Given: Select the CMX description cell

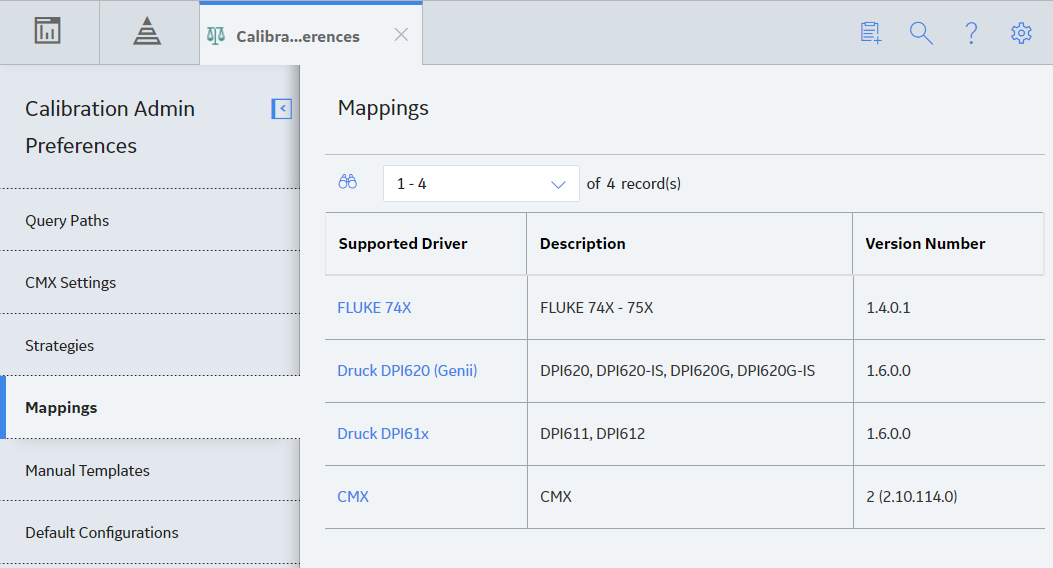Looking at the screenshot, I should click(x=690, y=497).
